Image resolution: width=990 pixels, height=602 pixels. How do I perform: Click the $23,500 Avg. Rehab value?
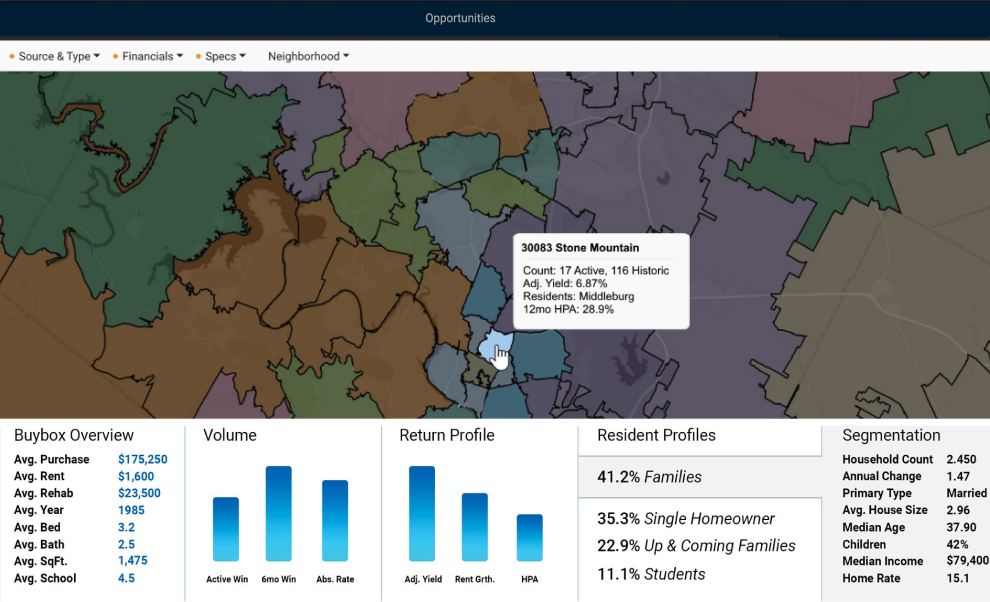[x=139, y=493]
